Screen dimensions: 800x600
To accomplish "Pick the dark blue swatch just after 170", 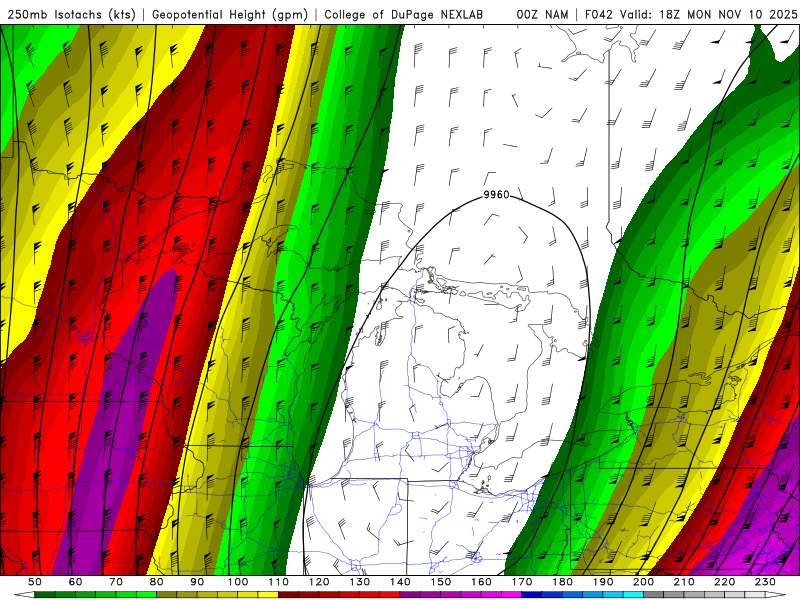I will click(x=532, y=595).
